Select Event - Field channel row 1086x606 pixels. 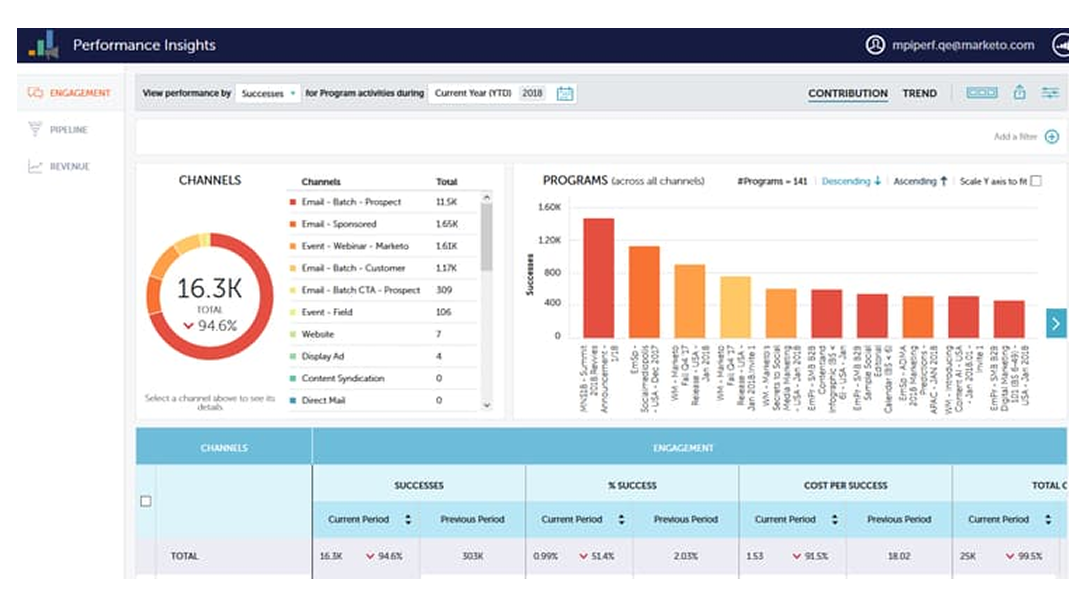[x=382, y=312]
